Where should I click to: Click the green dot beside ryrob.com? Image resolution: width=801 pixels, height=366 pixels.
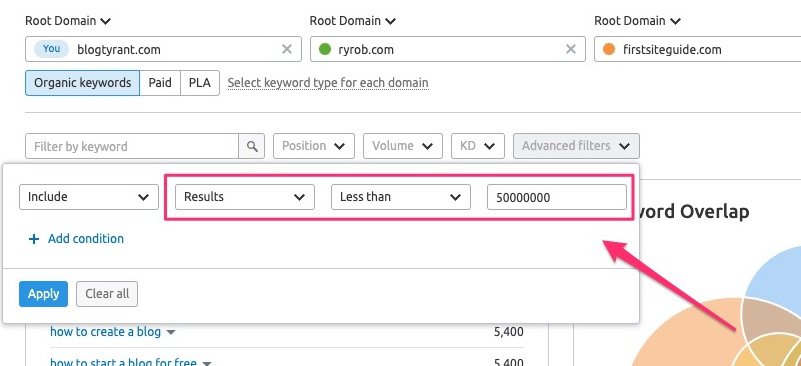point(324,50)
